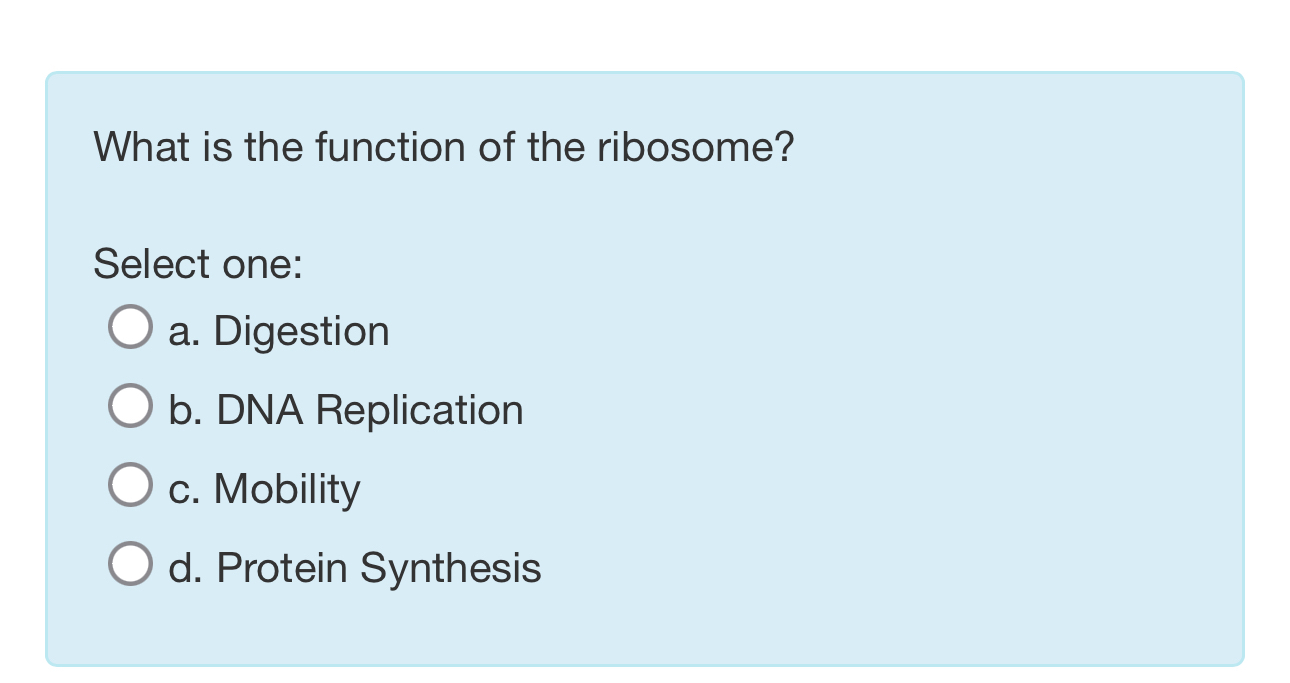The image size is (1290, 683).
Task: Click the 'Select one:' prompt label
Action: point(199,263)
